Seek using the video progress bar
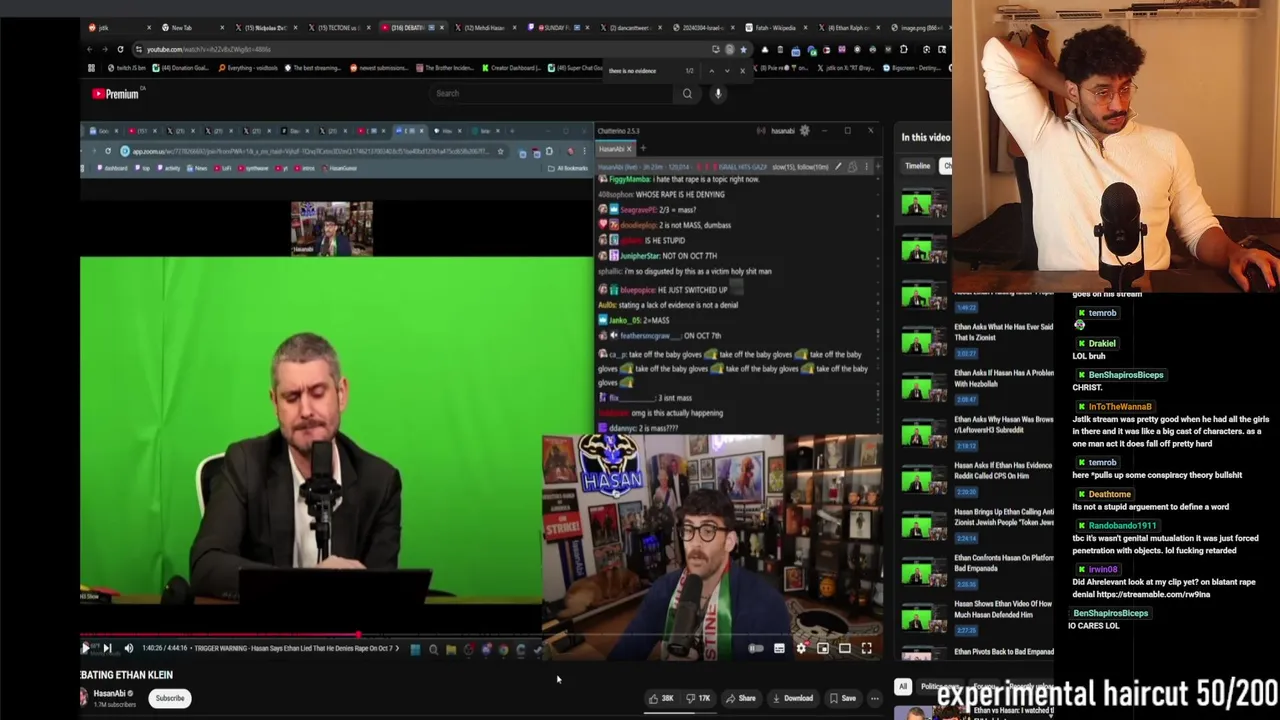The width and height of the screenshot is (1280, 720). [481, 635]
